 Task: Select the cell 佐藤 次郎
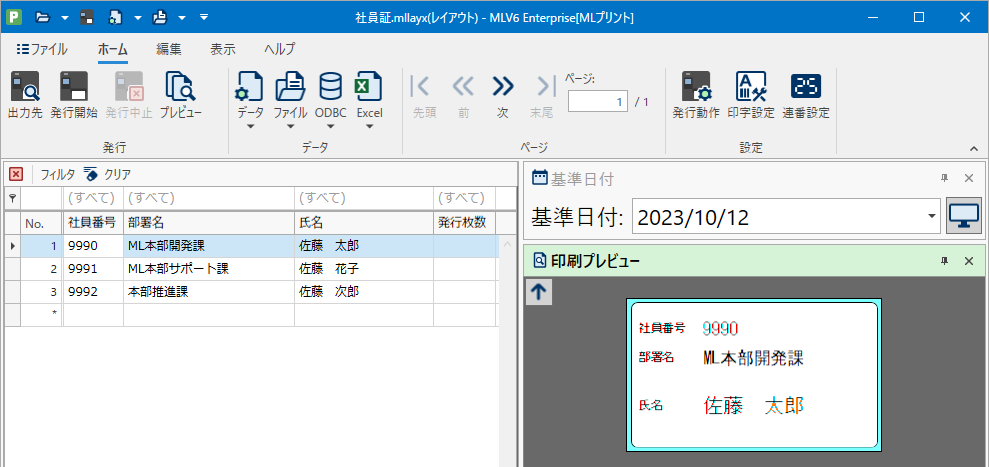coord(364,292)
